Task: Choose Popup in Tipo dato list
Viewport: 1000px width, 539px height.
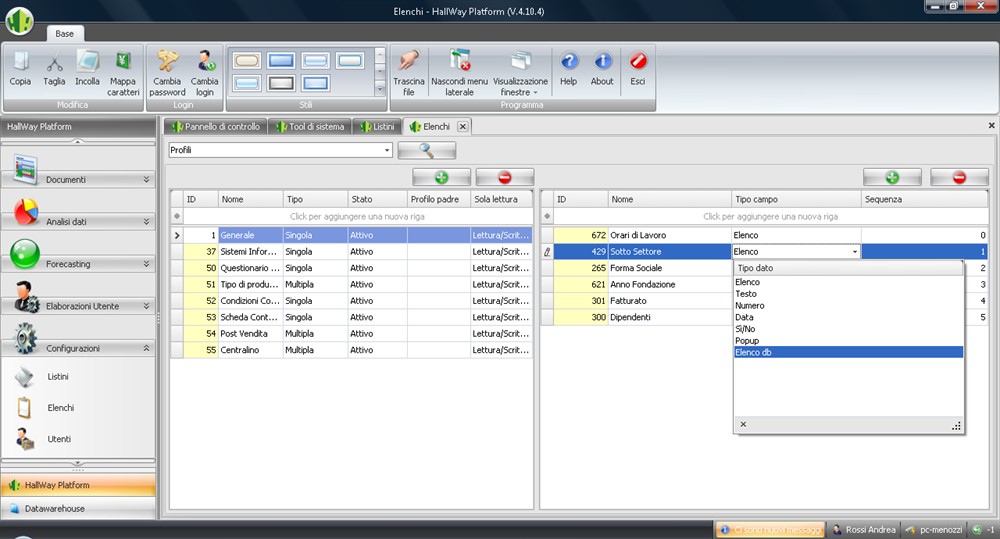Action: [848, 341]
